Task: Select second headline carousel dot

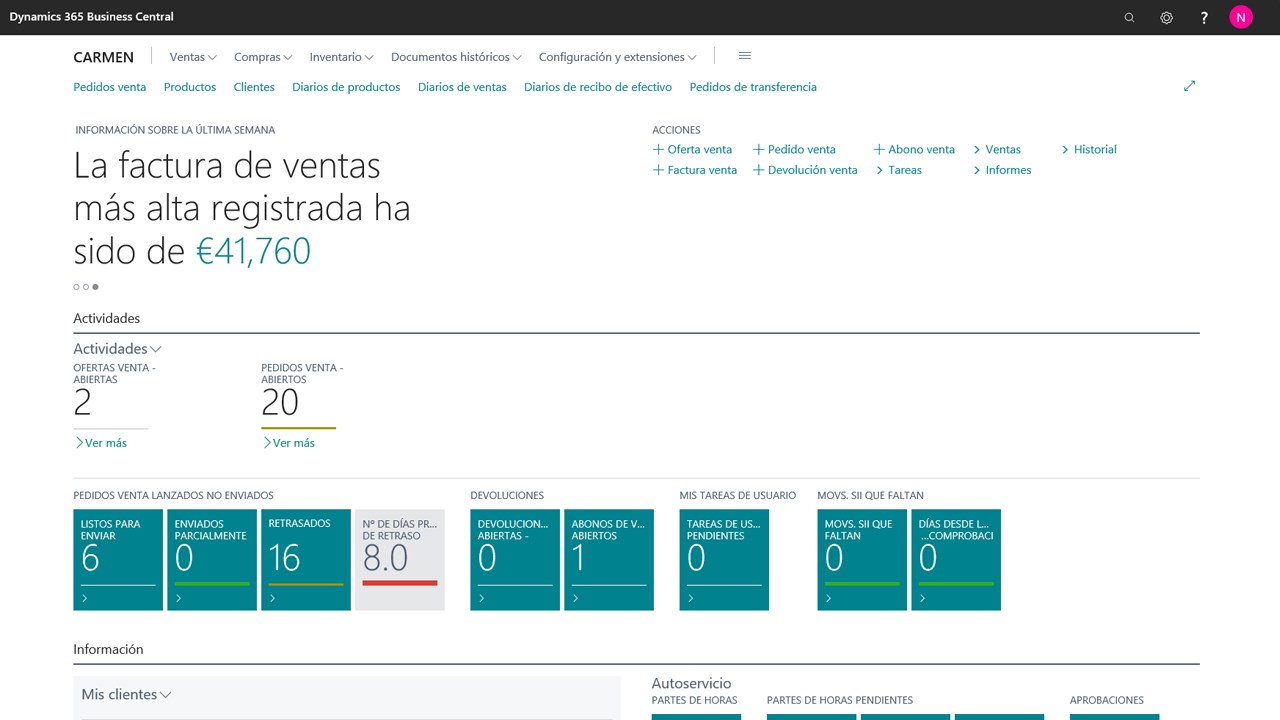Action: coord(86,287)
